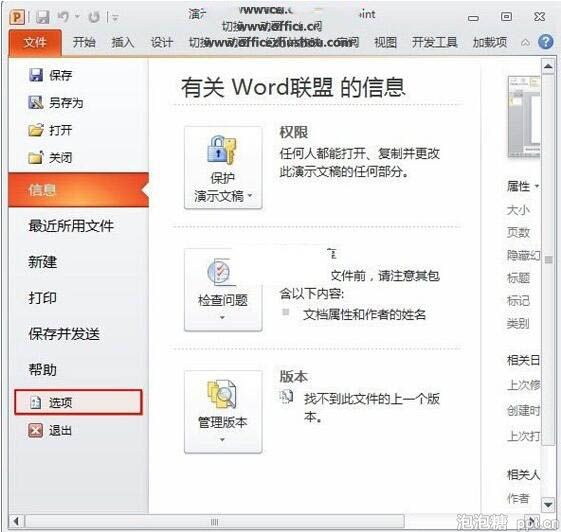Click the 保存 floppy disk icon
561x532 pixels.
coord(36,75)
